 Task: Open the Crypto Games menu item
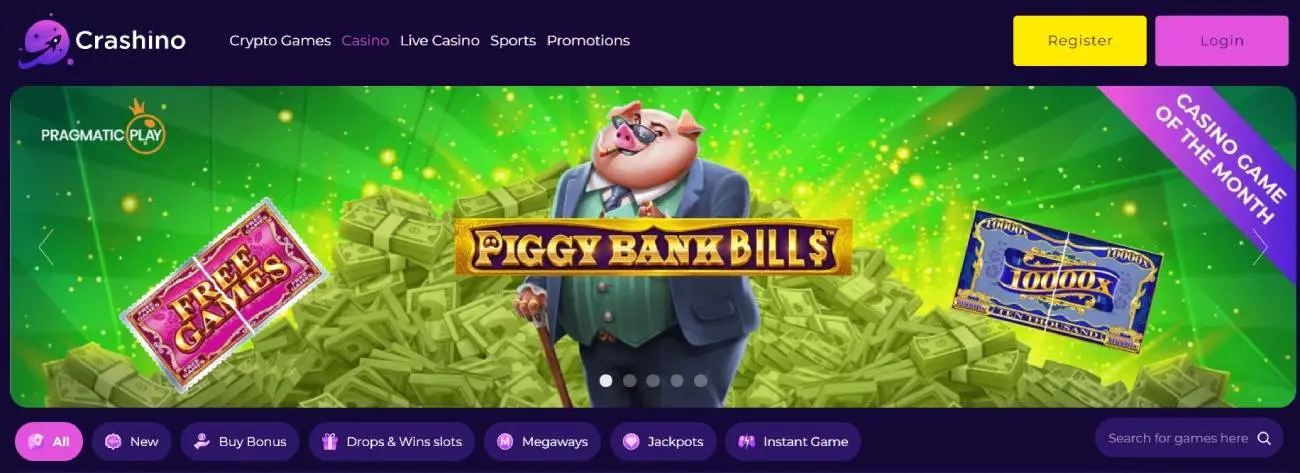(x=280, y=41)
